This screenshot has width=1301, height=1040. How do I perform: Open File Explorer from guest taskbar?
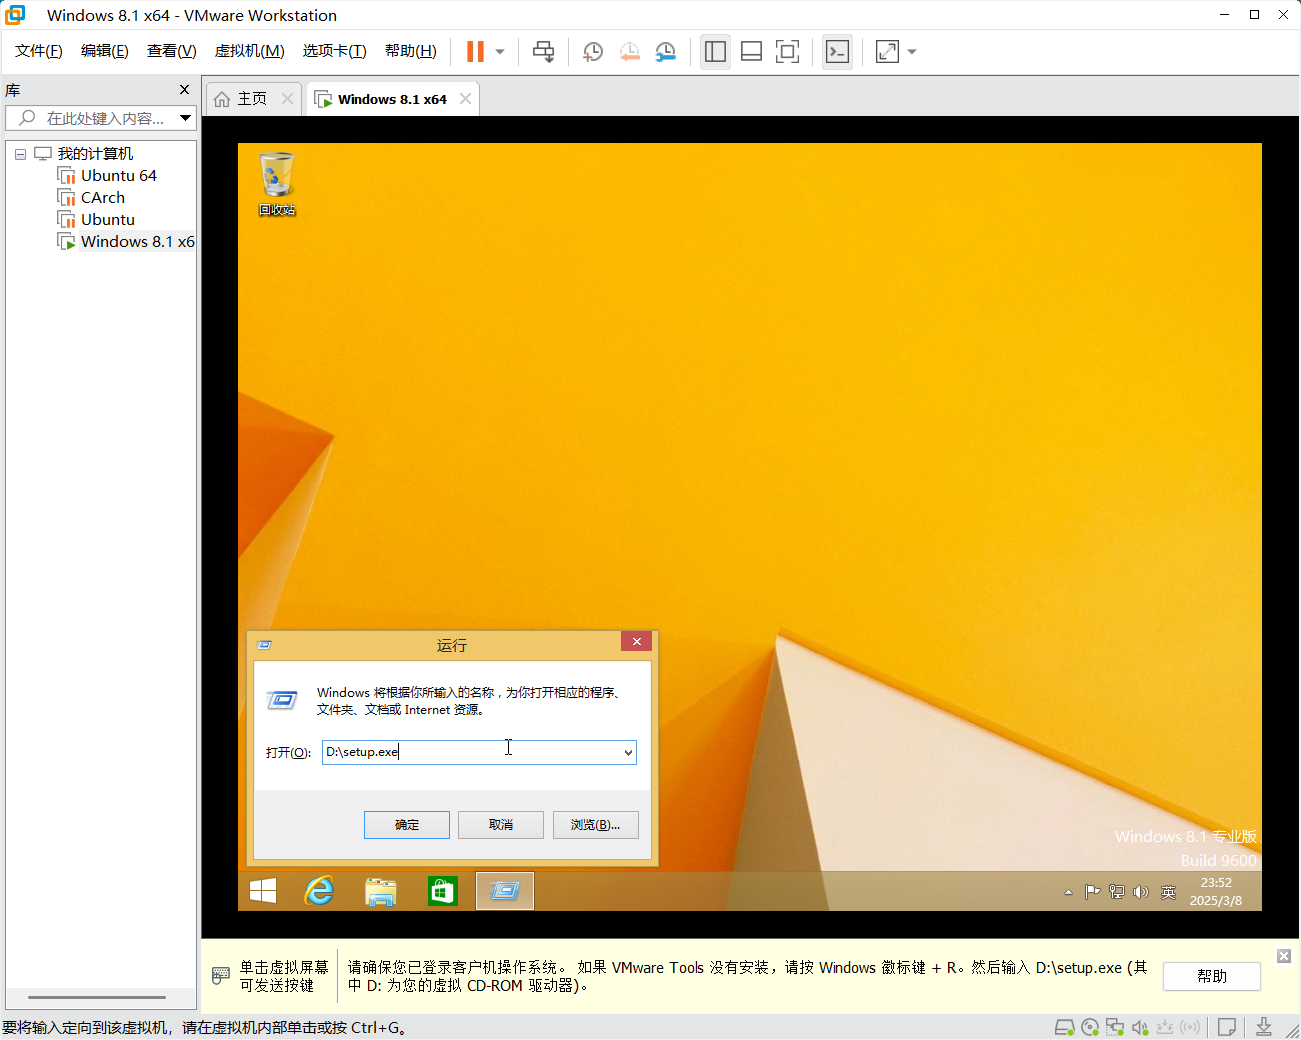pos(381,891)
